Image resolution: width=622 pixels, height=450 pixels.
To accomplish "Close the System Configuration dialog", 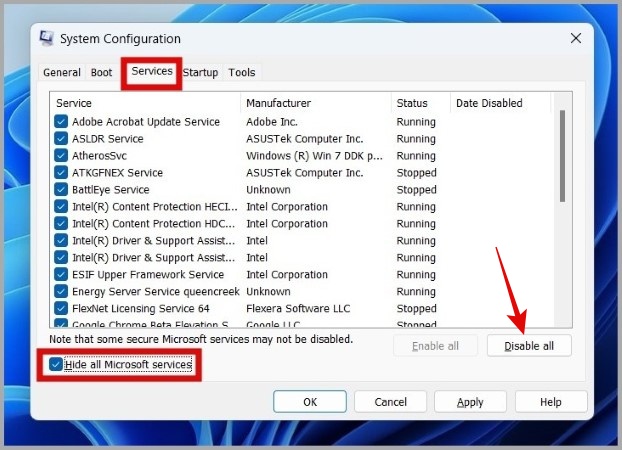I will [576, 38].
